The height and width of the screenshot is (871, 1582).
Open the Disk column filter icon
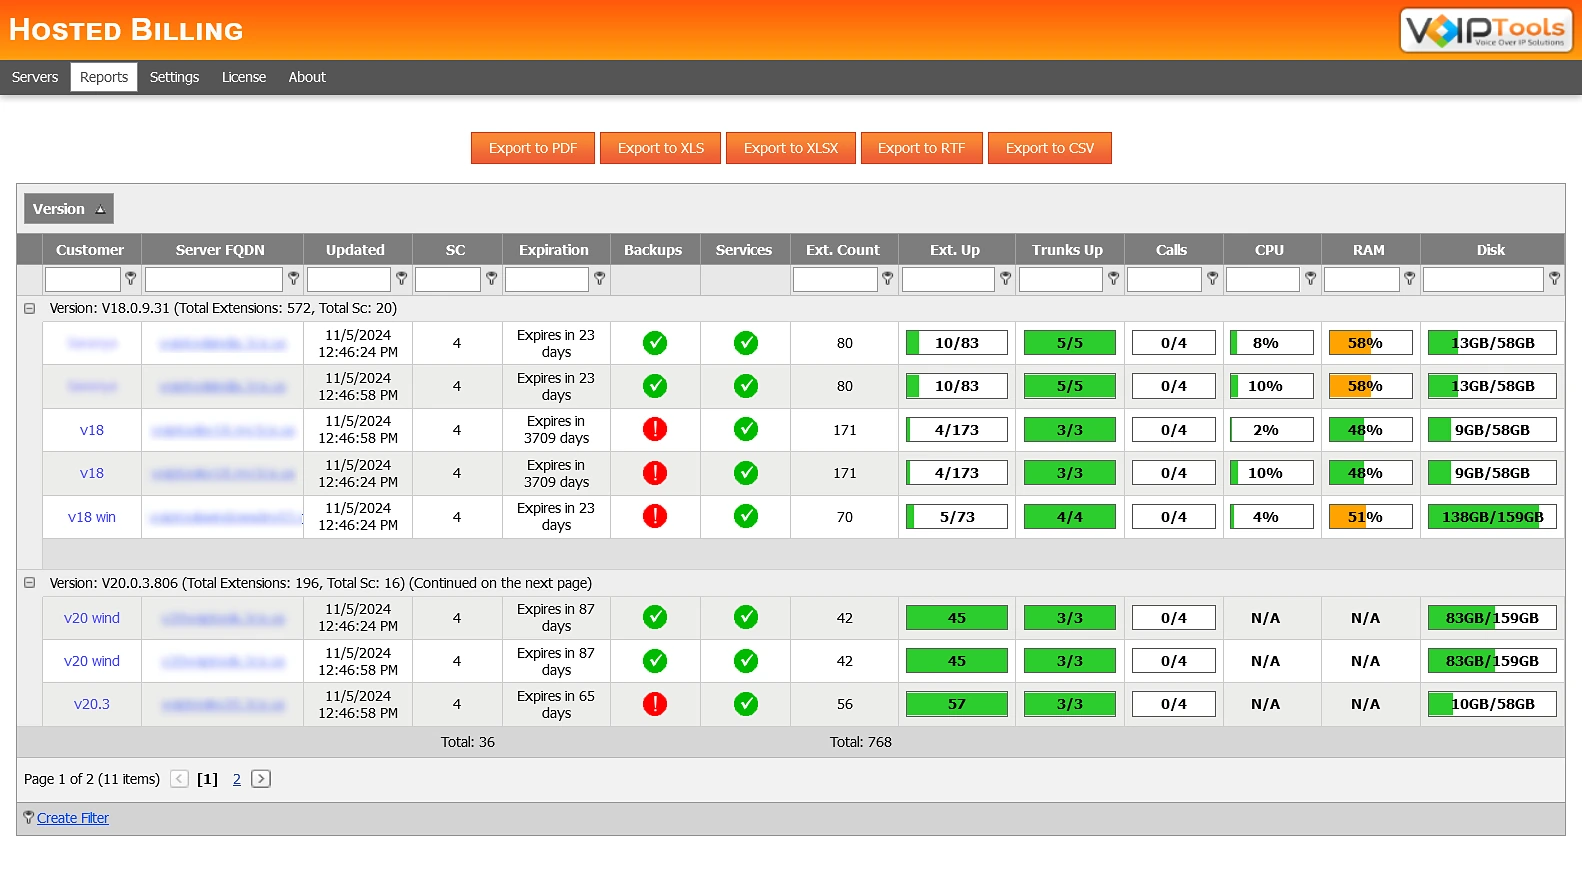(x=1554, y=279)
